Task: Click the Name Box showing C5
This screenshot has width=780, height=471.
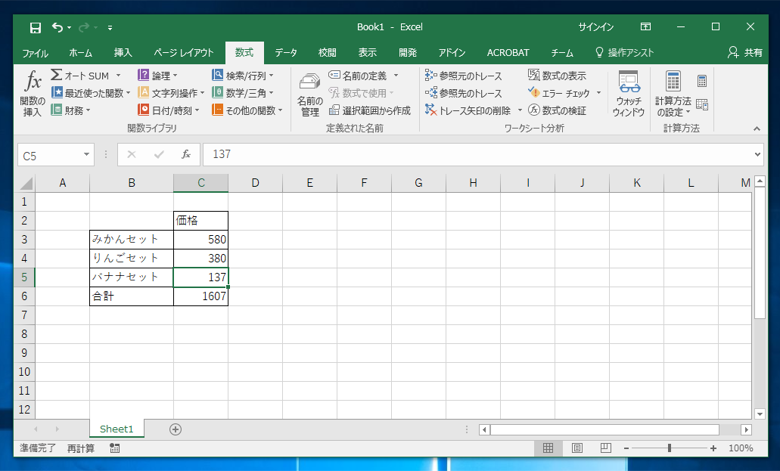Action: click(50, 155)
